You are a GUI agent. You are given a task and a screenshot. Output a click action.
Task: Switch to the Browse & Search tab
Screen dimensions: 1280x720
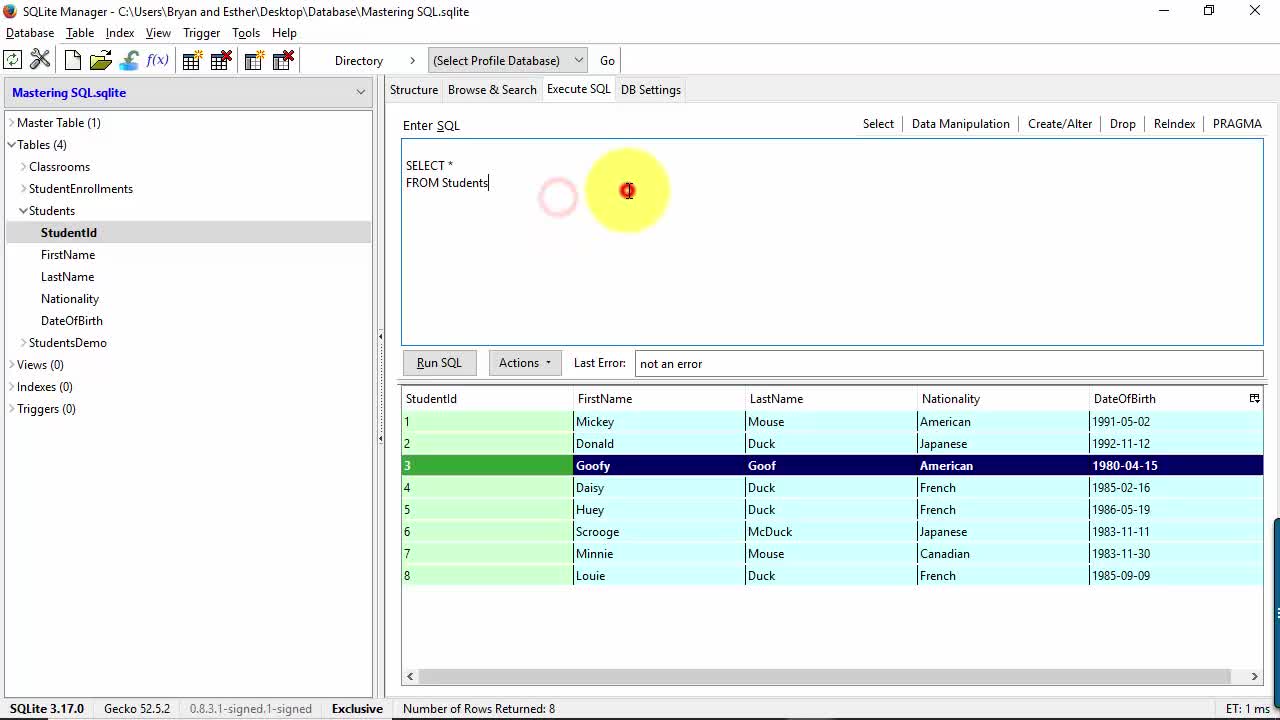[492, 90]
